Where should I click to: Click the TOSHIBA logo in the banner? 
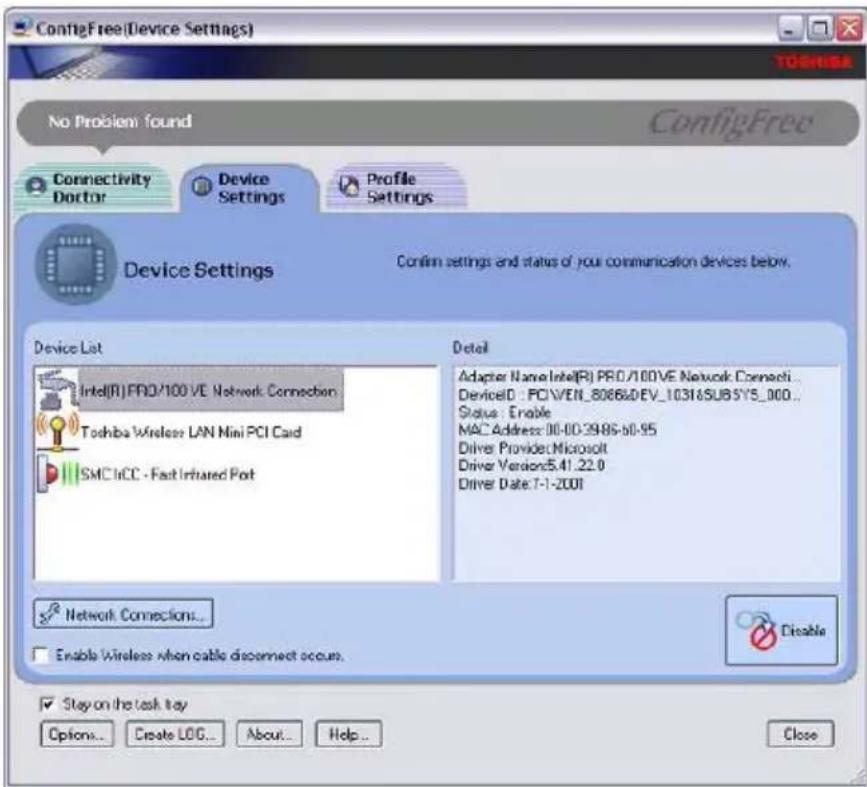[813, 61]
